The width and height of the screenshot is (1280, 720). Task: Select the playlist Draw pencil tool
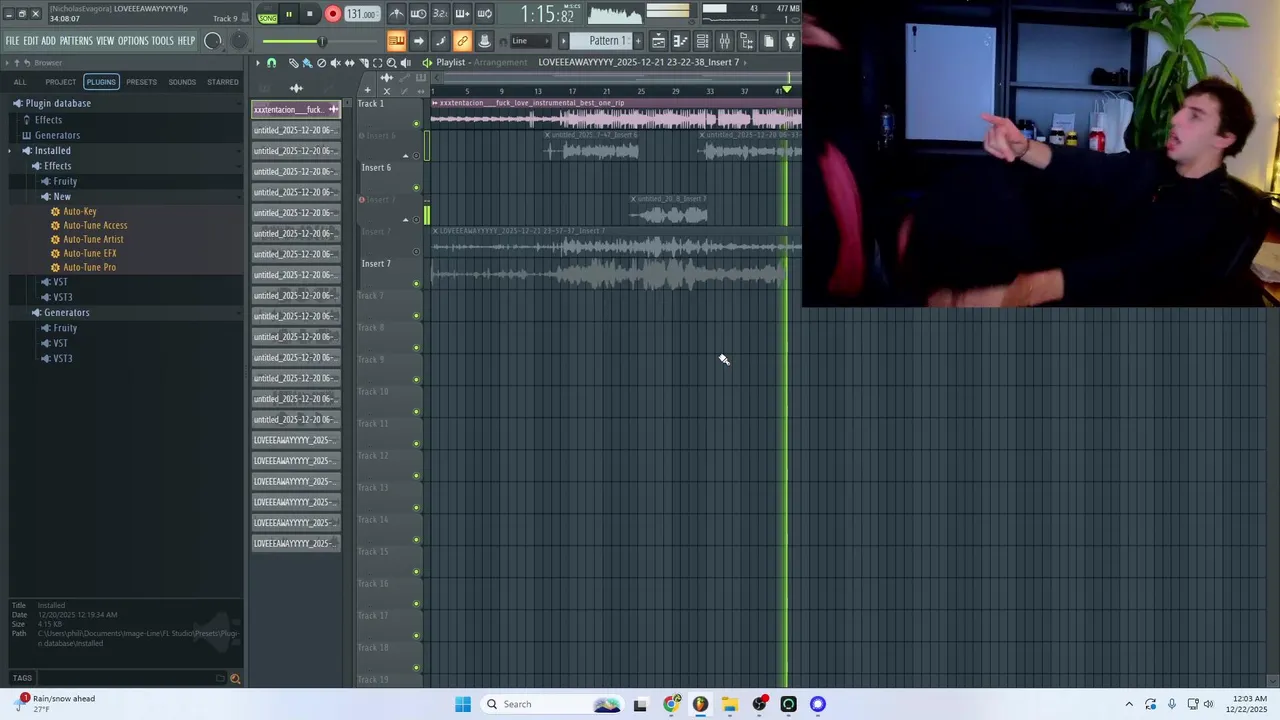(x=293, y=63)
